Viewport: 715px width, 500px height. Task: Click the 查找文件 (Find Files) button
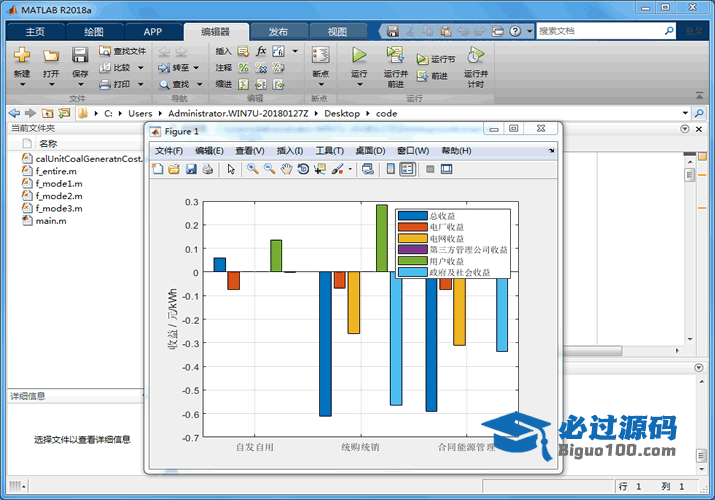coord(122,51)
